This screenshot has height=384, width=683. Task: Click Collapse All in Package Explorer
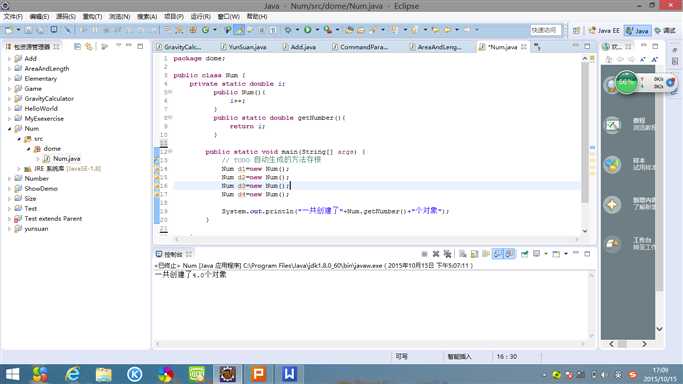(x=77, y=46)
